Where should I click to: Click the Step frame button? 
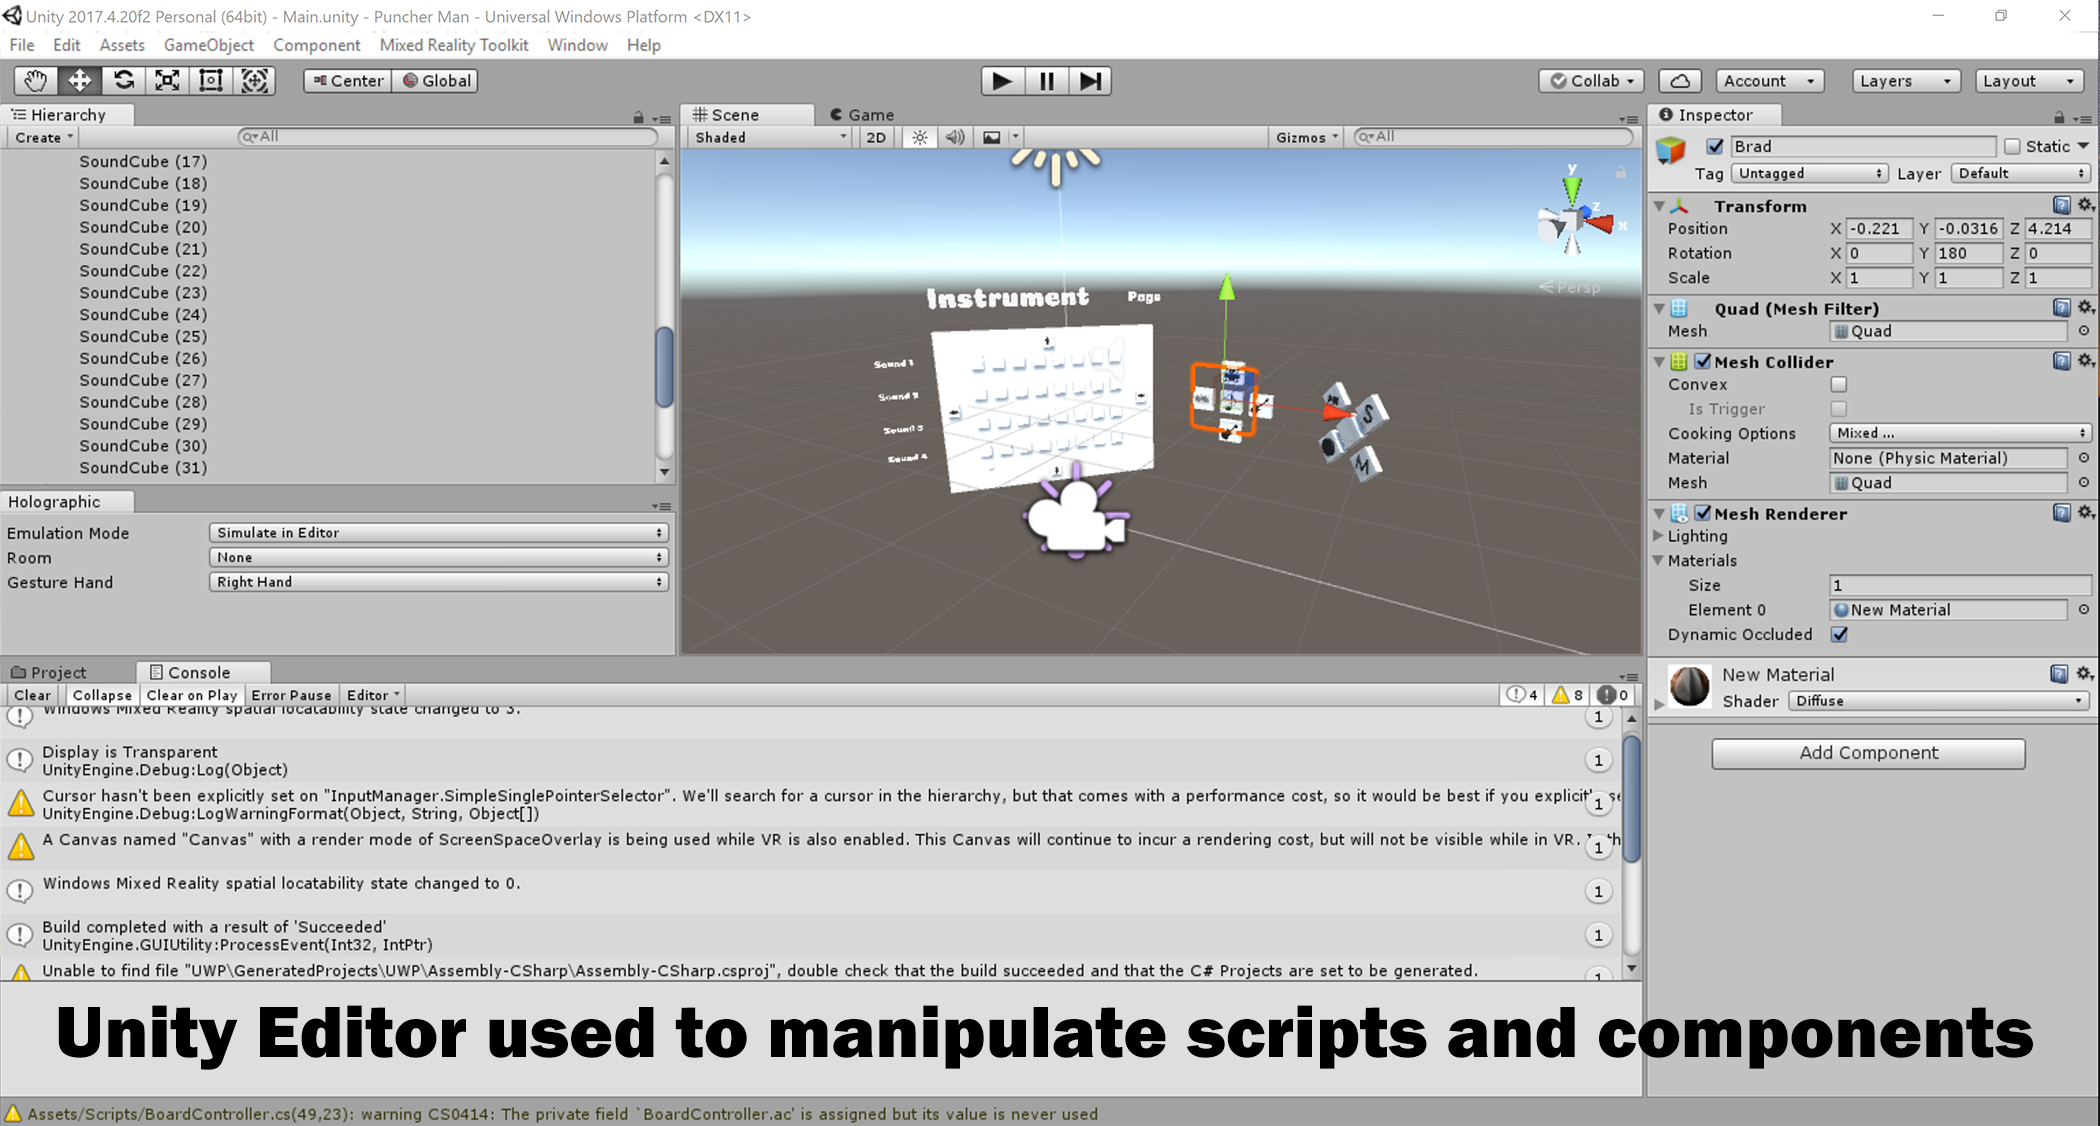(1090, 81)
